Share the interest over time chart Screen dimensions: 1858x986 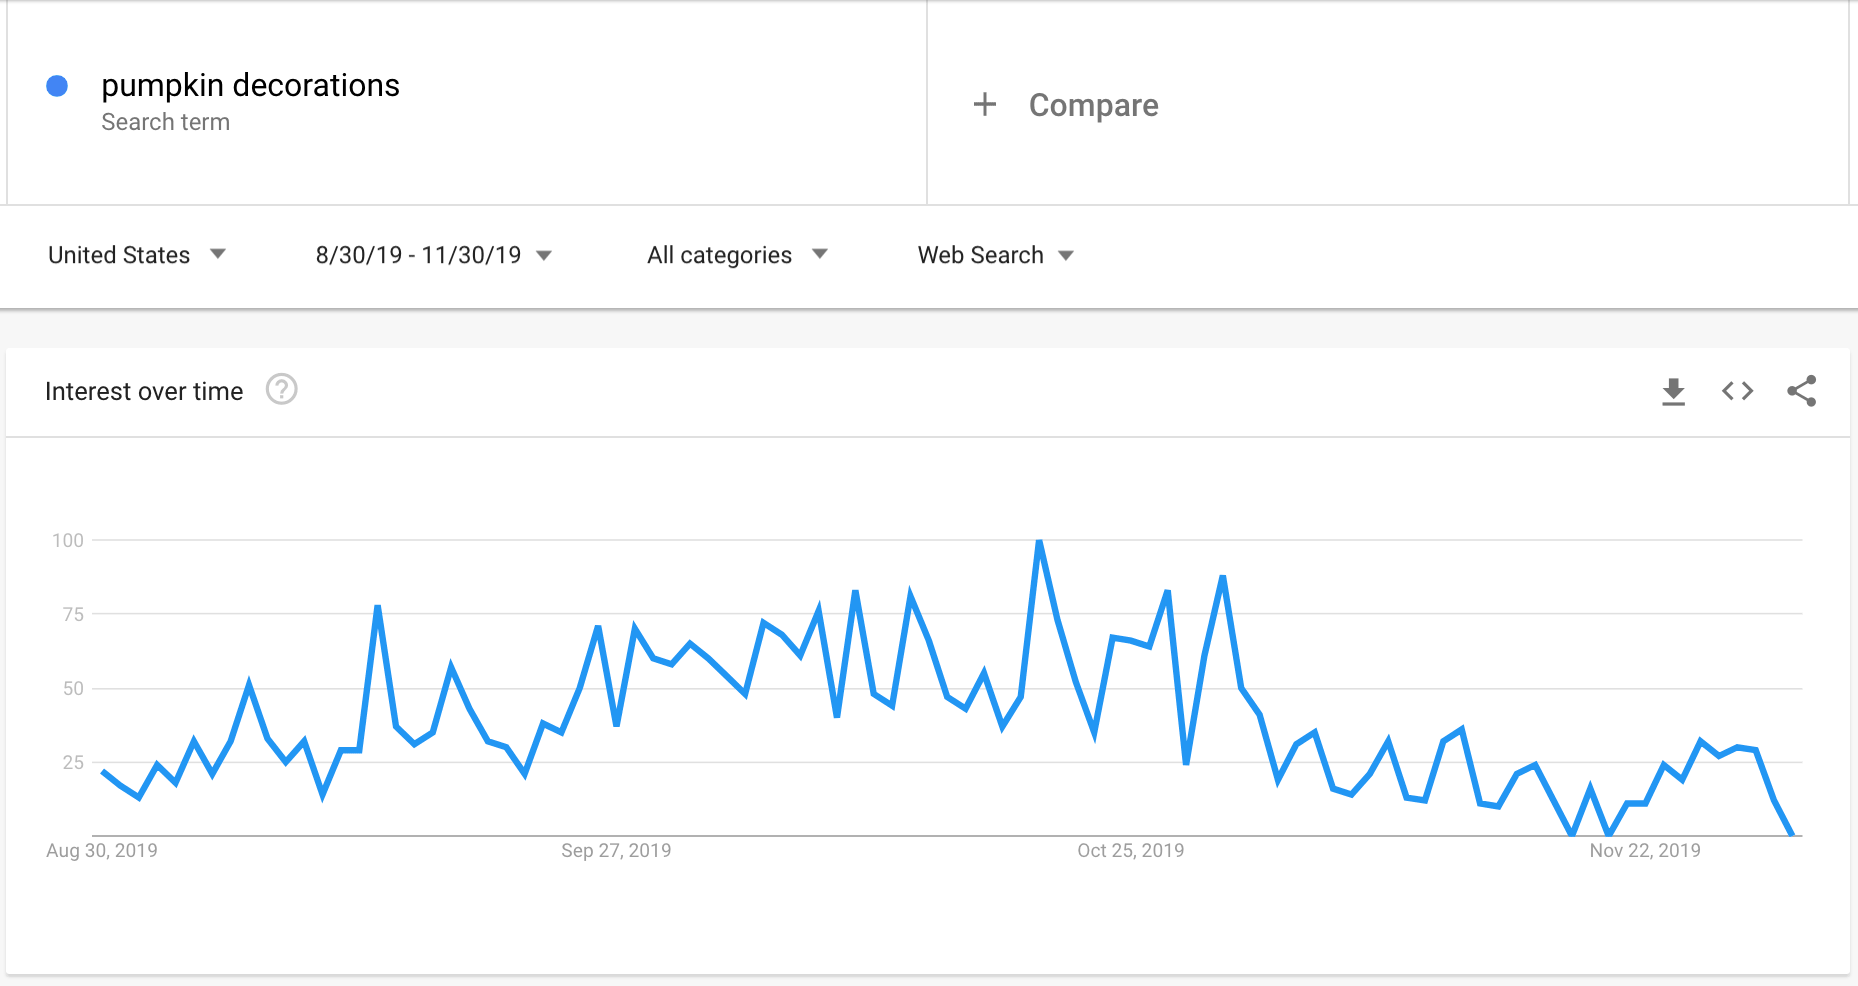tap(1801, 391)
